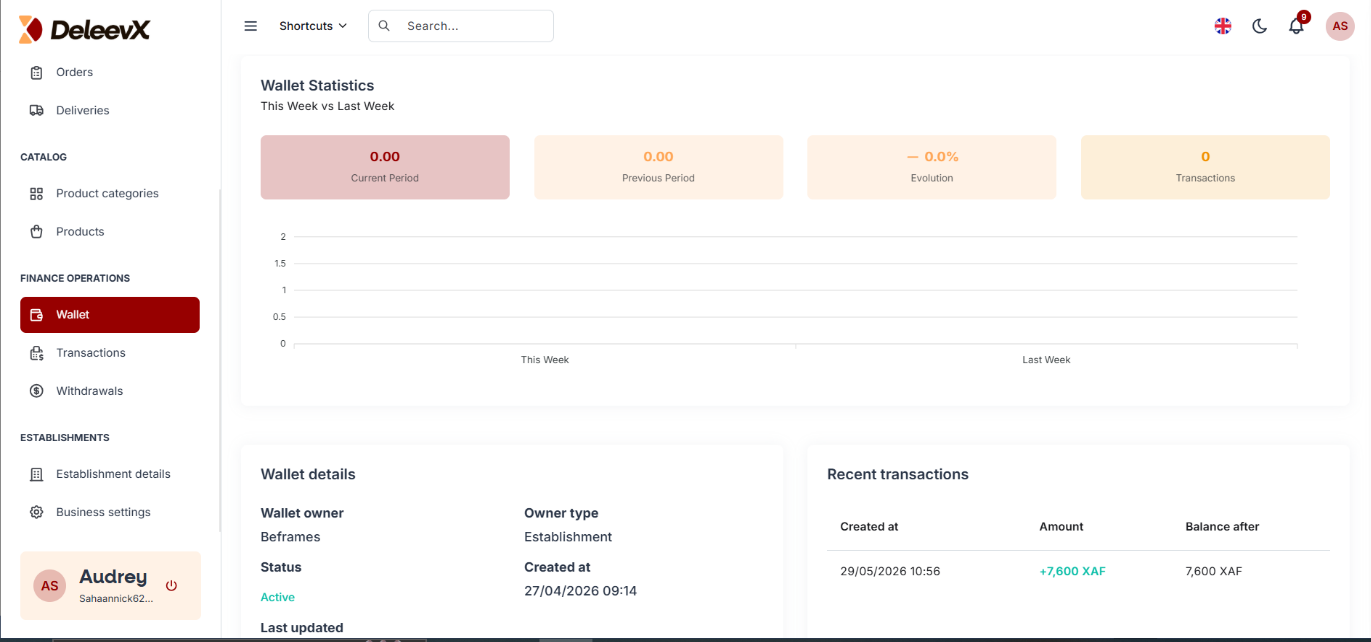
Task: Click the Business settings gear icon
Action: (37, 512)
